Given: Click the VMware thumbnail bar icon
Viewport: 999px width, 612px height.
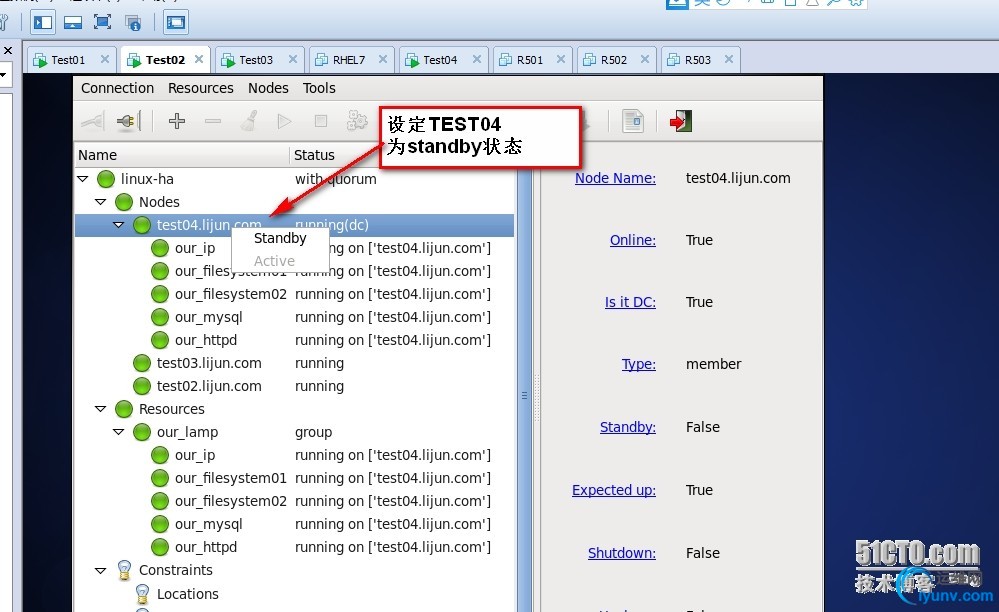Looking at the screenshot, I should [73, 22].
